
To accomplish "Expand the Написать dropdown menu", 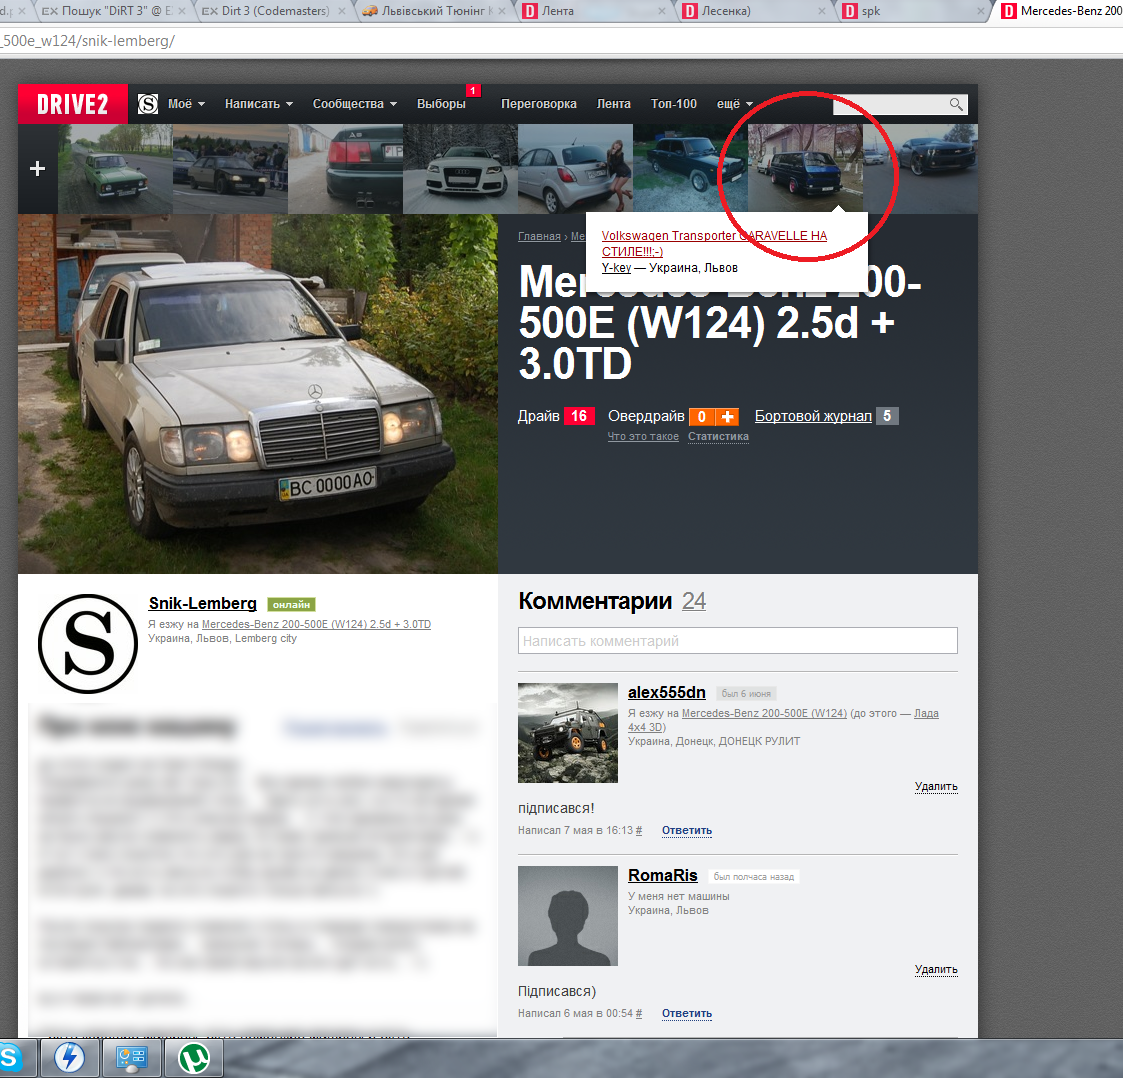I will (x=259, y=104).
